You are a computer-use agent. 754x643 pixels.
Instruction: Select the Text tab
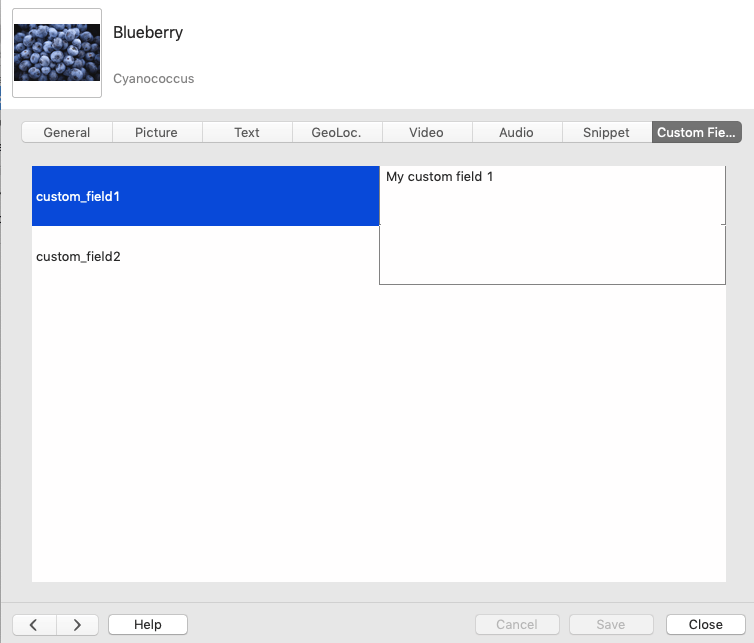[247, 132]
